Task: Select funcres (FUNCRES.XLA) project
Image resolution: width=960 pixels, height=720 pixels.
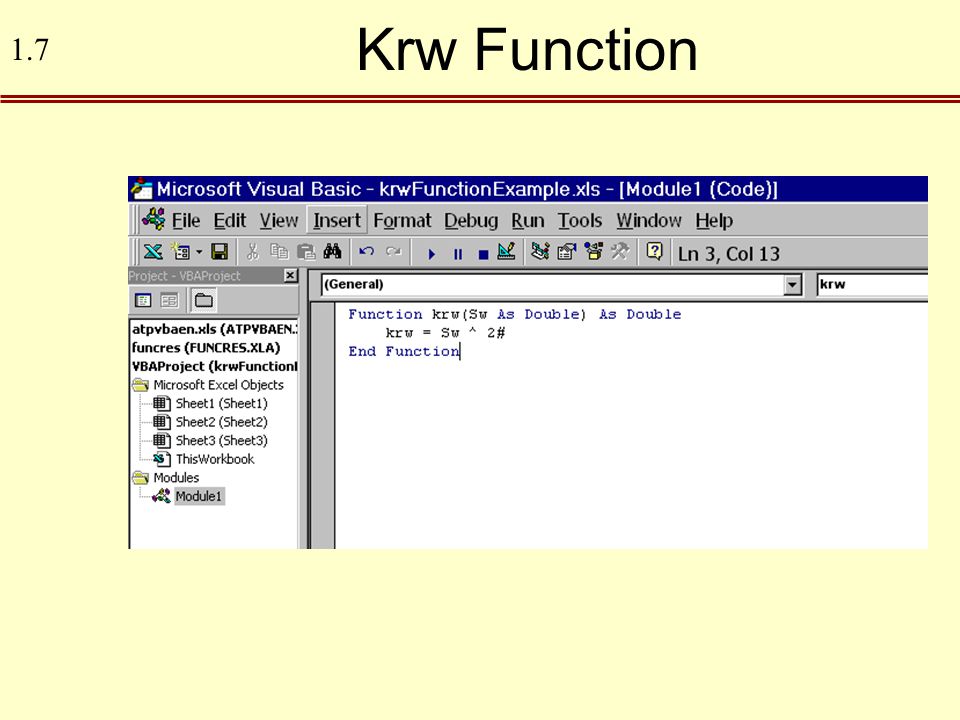Action: tap(206, 348)
